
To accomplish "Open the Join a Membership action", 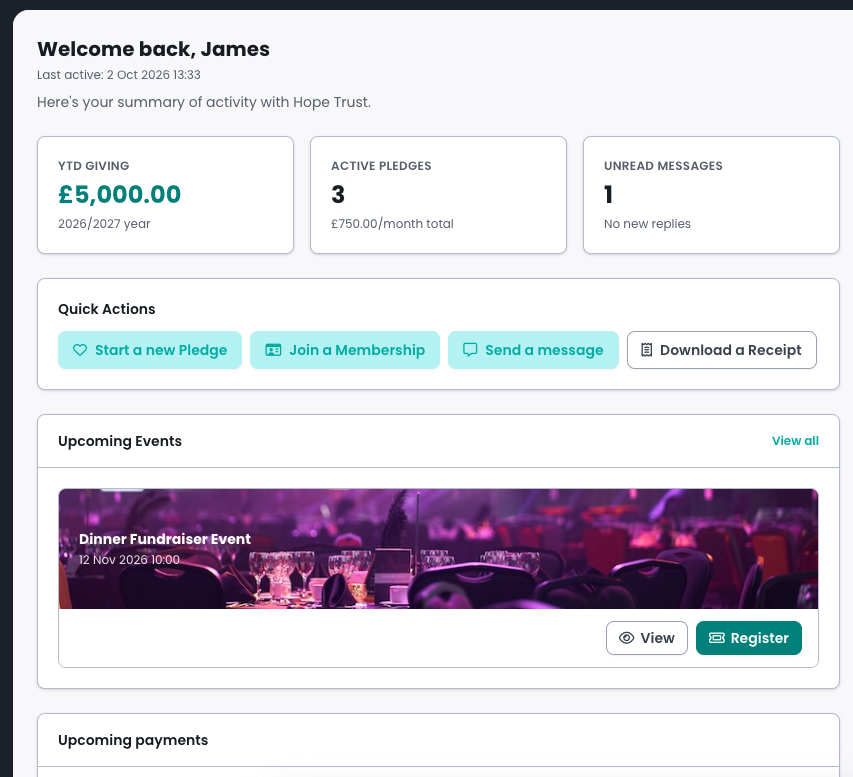I will tap(345, 350).
